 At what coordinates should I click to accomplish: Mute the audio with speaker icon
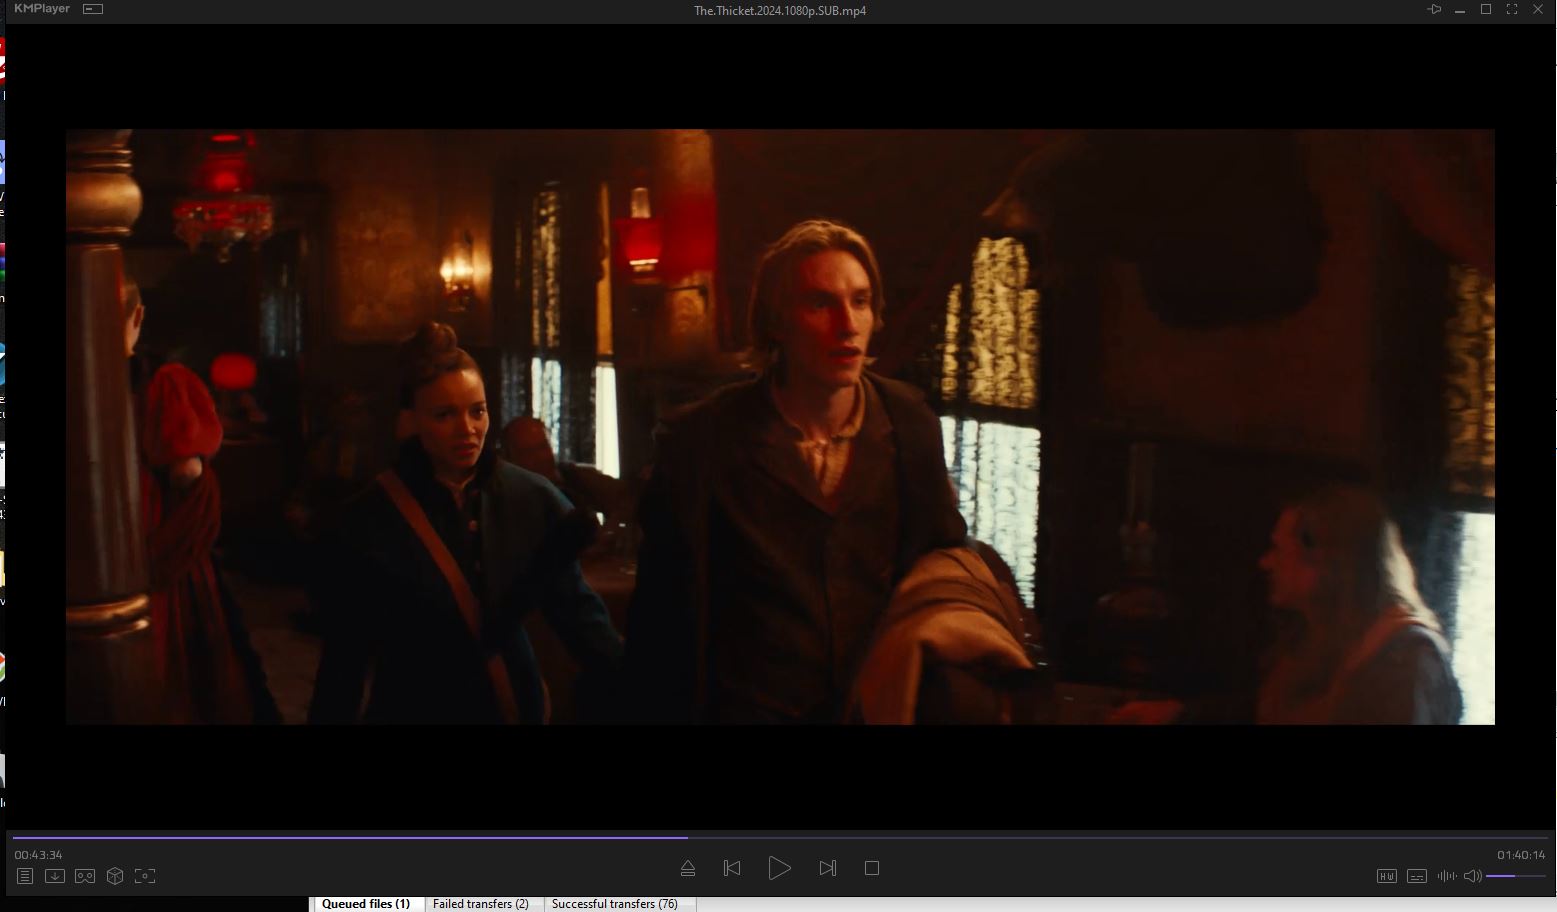coord(1472,876)
